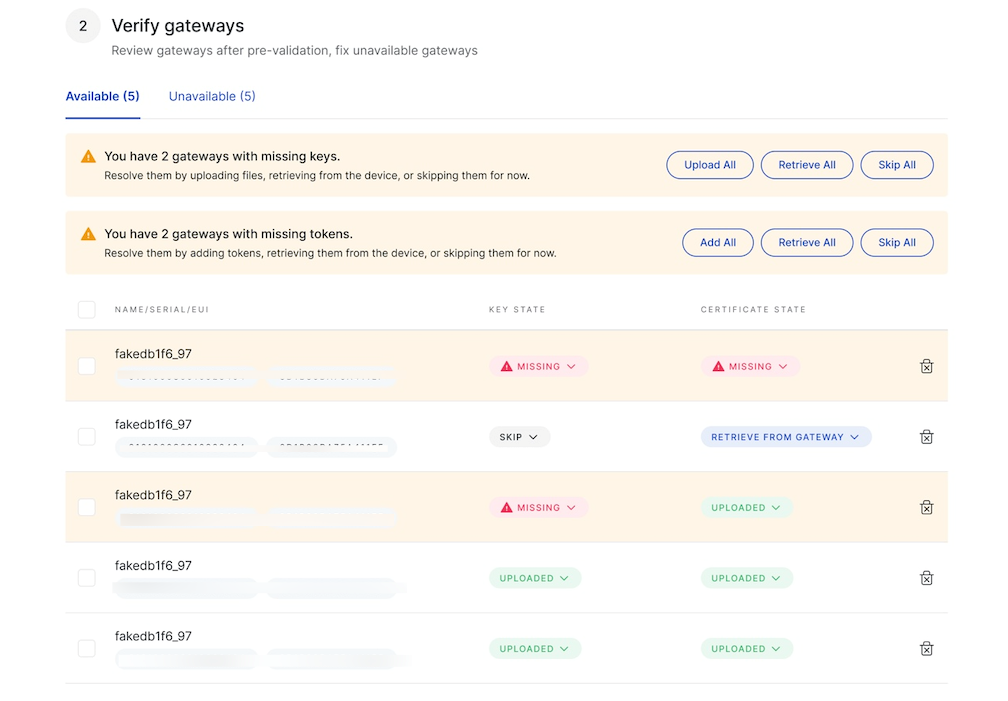This screenshot has width=1008, height=701.
Task: Click the Add All button
Action: pos(717,242)
